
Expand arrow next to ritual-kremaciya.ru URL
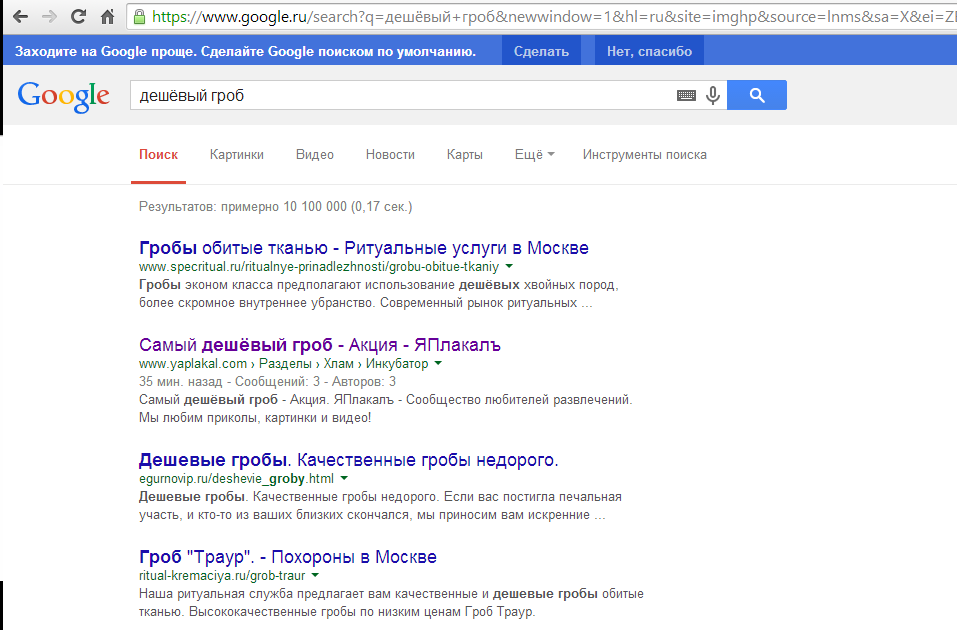click(x=315, y=576)
